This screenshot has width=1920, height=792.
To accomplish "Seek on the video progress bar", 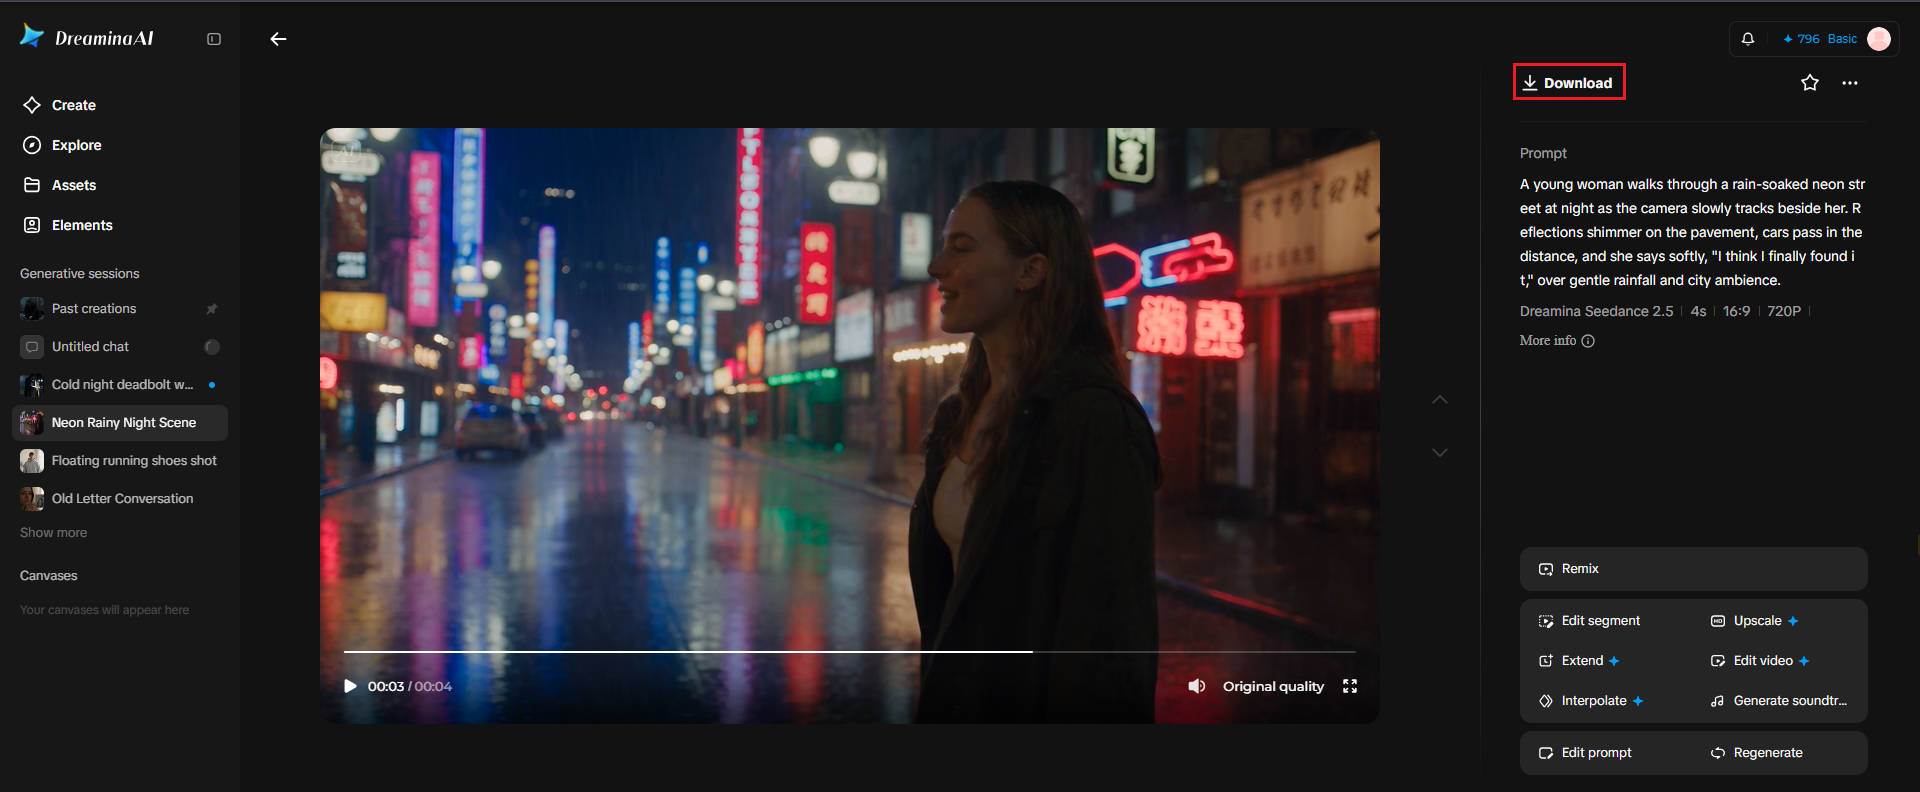I will pos(849,652).
